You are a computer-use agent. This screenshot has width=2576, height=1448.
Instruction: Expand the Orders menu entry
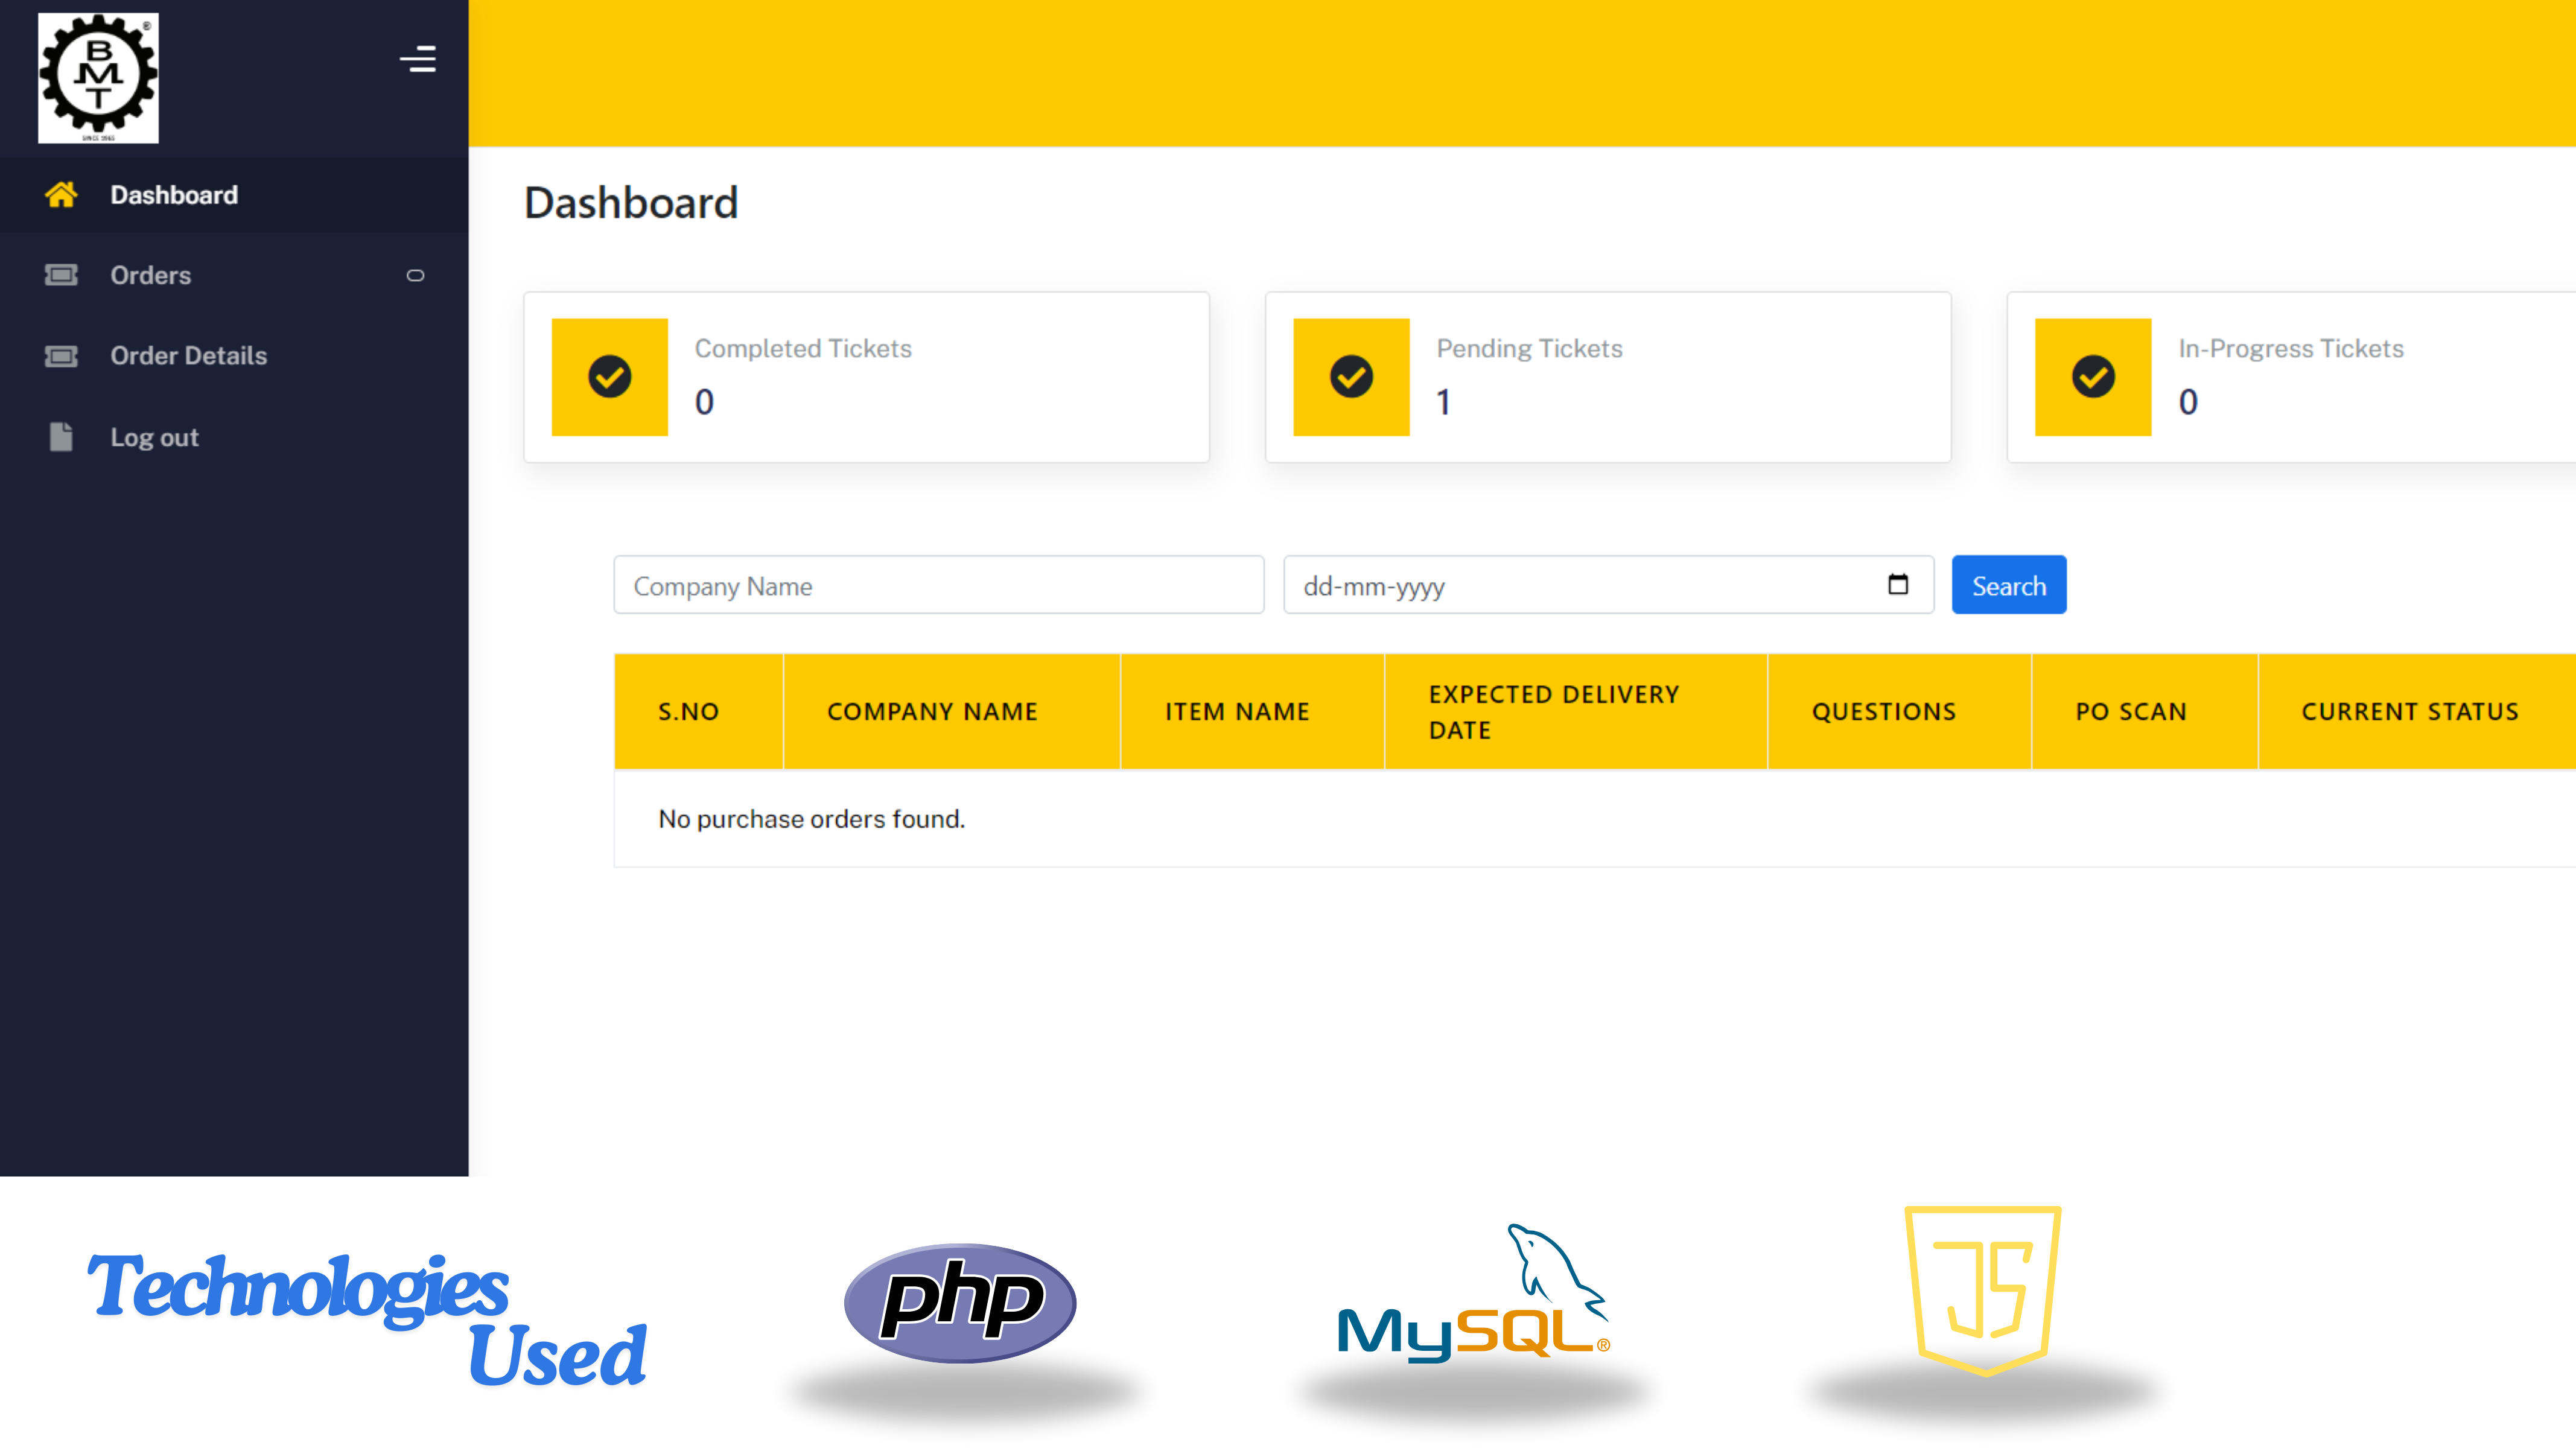[x=151, y=275]
